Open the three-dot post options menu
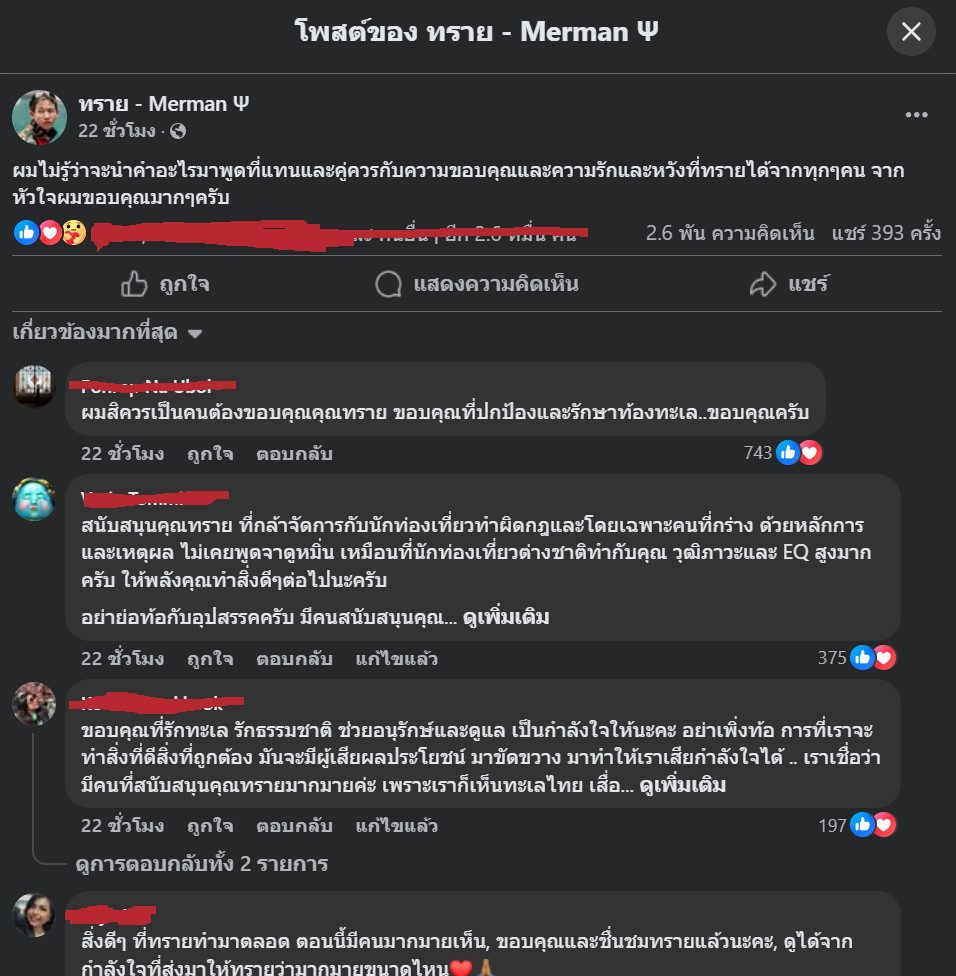The image size is (956, 976). (916, 115)
